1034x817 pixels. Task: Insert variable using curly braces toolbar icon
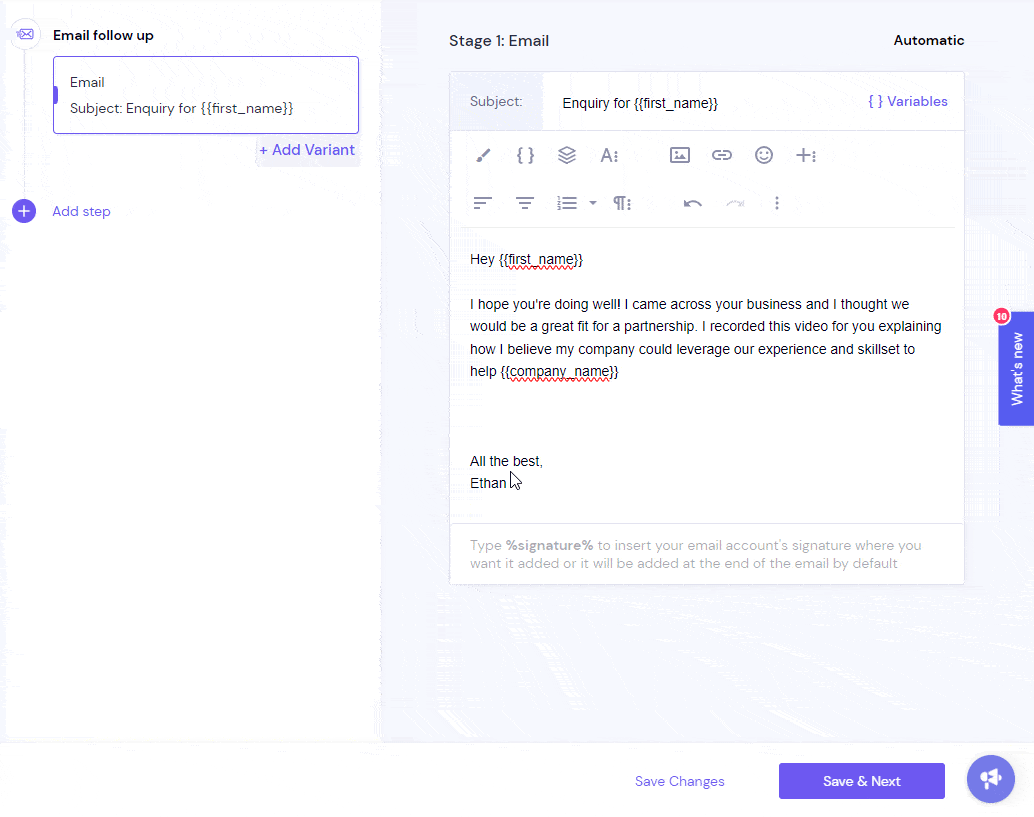[x=526, y=156]
